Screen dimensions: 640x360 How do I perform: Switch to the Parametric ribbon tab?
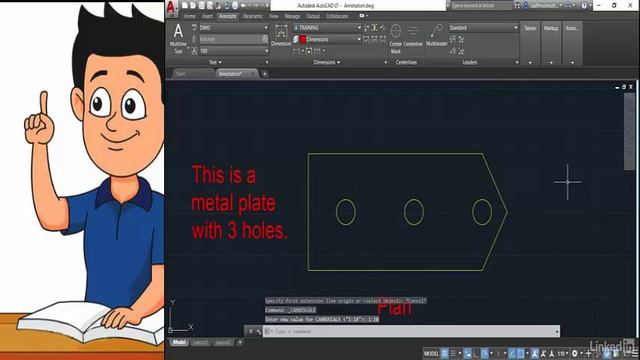(x=253, y=16)
